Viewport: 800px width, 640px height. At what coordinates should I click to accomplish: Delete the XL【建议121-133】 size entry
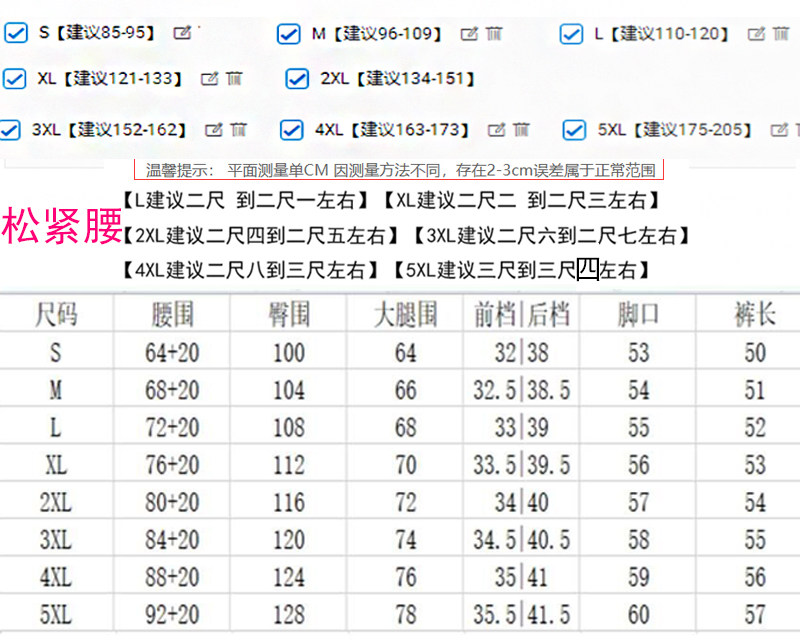(x=234, y=79)
